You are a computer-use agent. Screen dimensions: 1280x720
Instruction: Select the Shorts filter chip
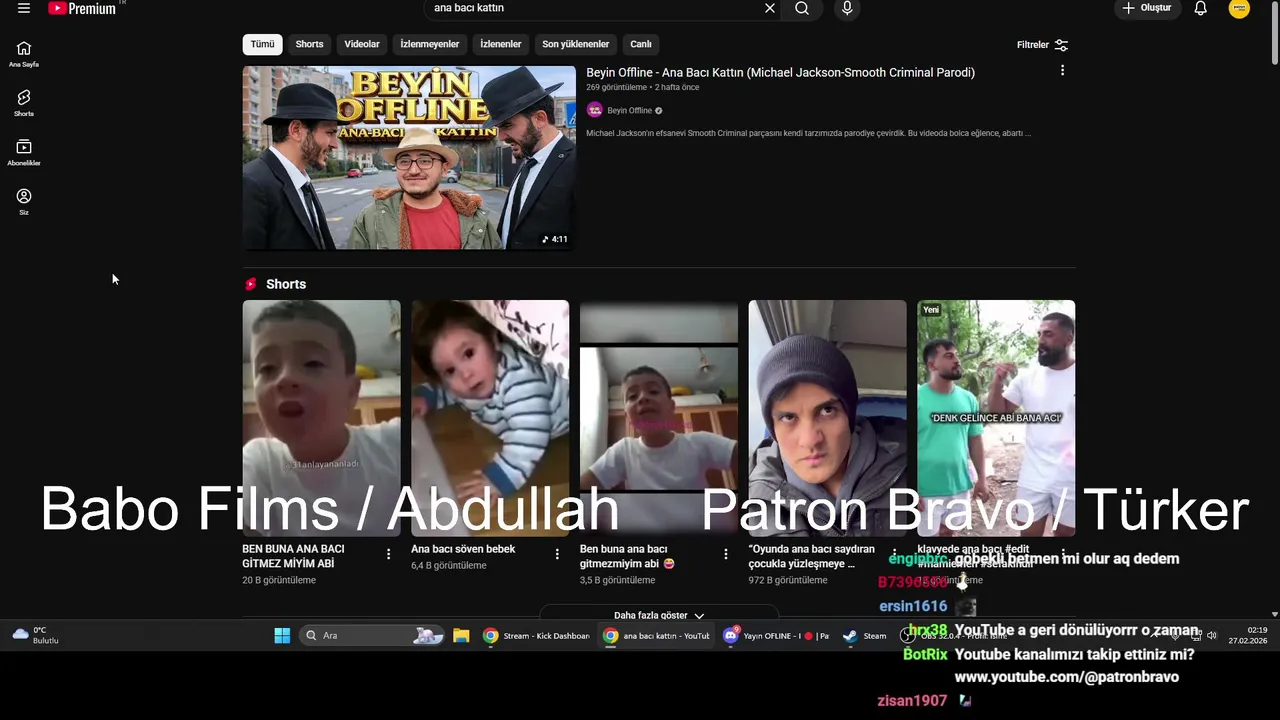(309, 44)
